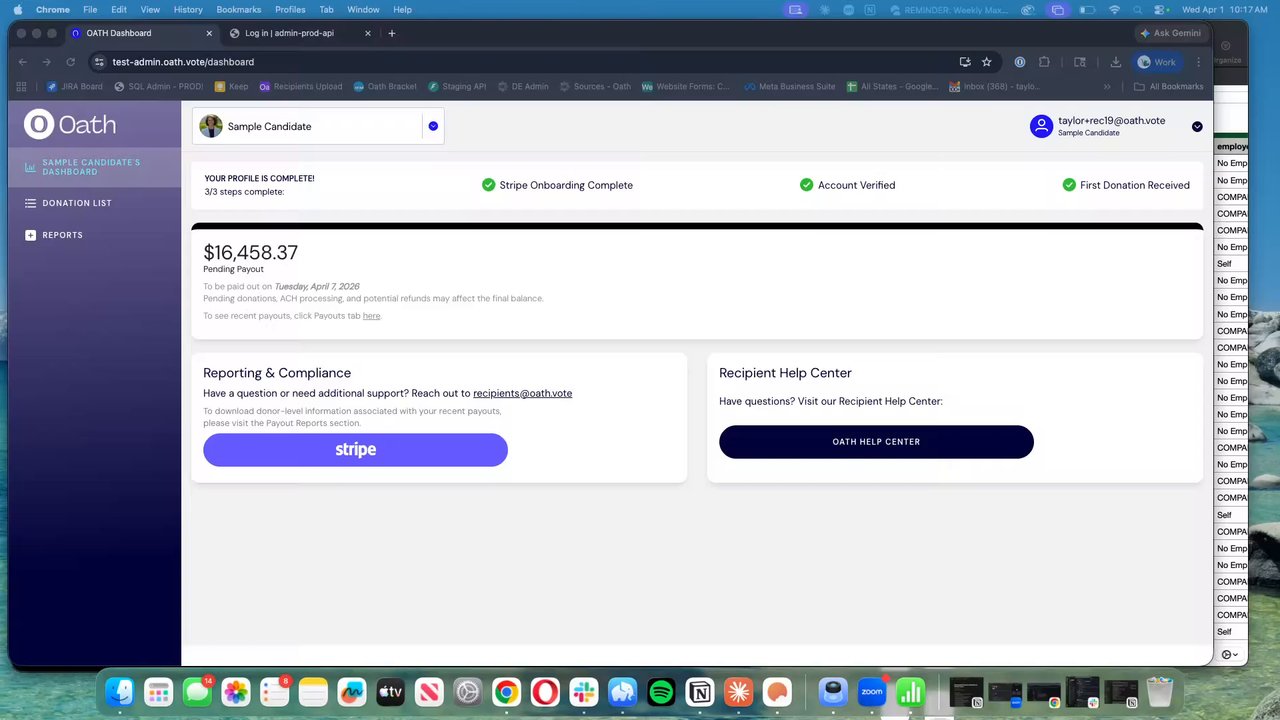Open the Chrome downloads icon
The width and height of the screenshot is (1280, 720).
1115,62
